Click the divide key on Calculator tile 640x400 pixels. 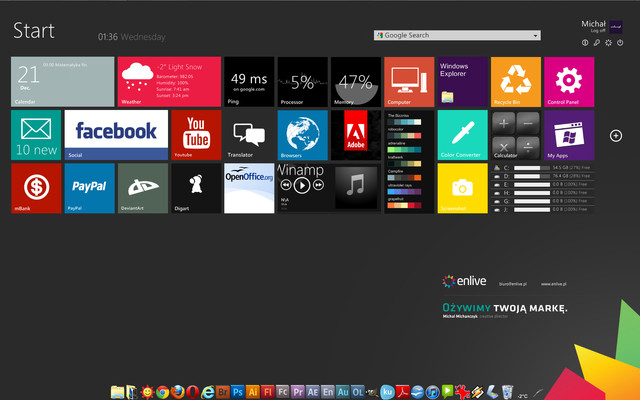528,147
